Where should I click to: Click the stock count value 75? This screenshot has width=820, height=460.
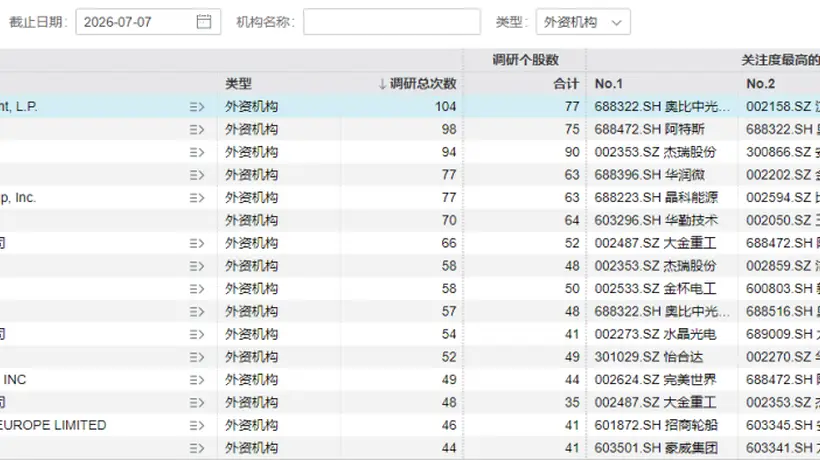572,129
